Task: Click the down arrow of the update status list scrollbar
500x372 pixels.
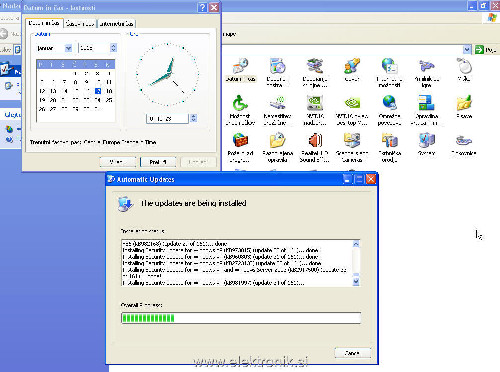Action: click(356, 282)
